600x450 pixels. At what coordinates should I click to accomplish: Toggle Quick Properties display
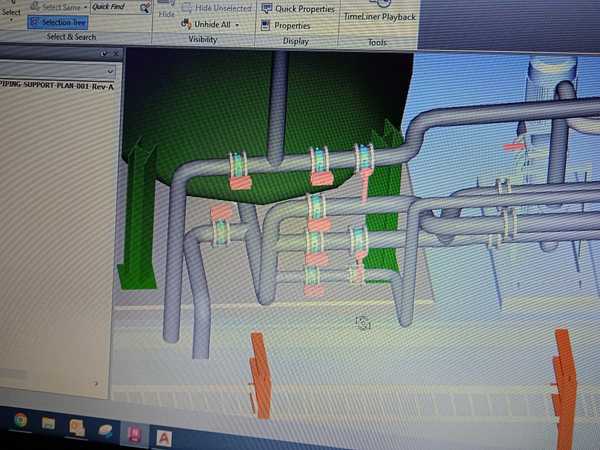(x=298, y=9)
